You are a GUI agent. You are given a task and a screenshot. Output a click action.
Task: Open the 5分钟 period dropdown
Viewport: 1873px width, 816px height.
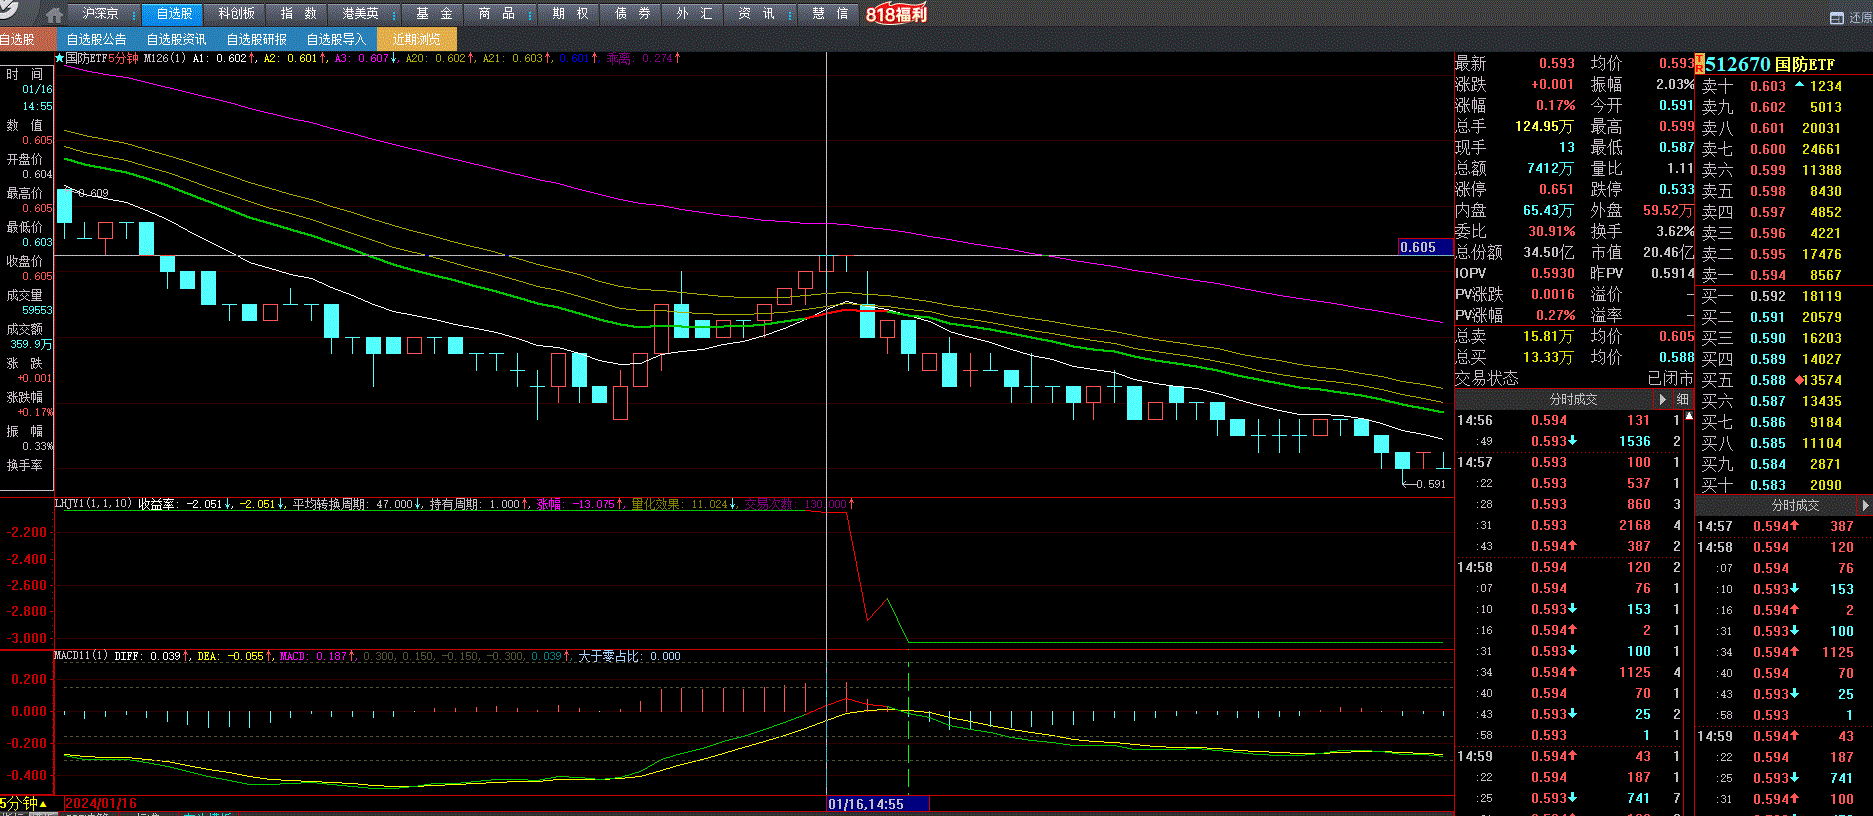point(24,803)
